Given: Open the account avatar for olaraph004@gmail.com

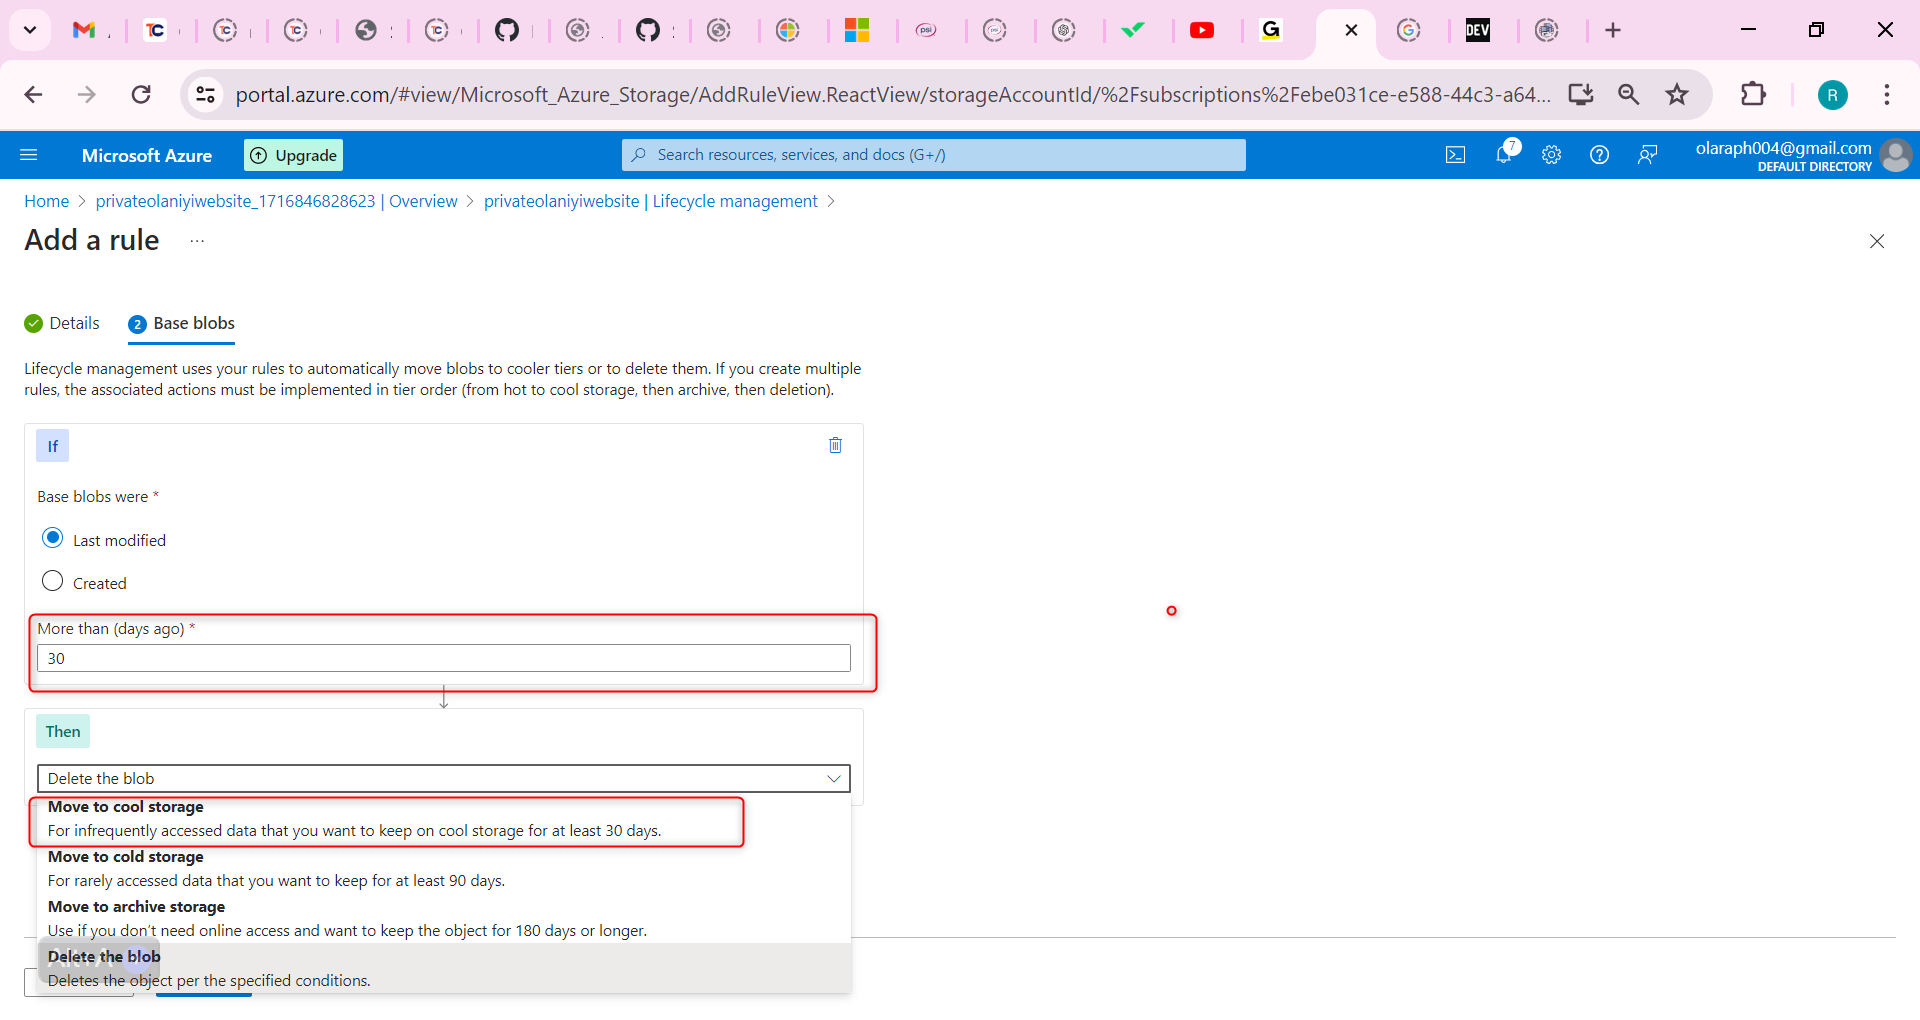Looking at the screenshot, I should [x=1895, y=155].
